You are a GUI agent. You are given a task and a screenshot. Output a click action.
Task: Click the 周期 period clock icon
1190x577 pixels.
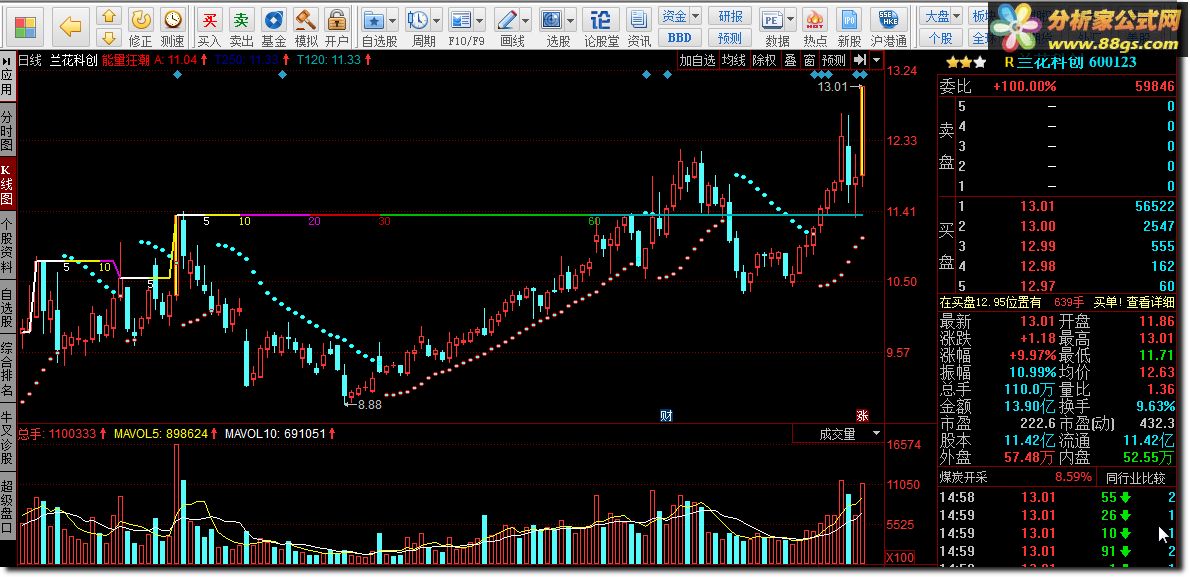pyautogui.click(x=417, y=20)
